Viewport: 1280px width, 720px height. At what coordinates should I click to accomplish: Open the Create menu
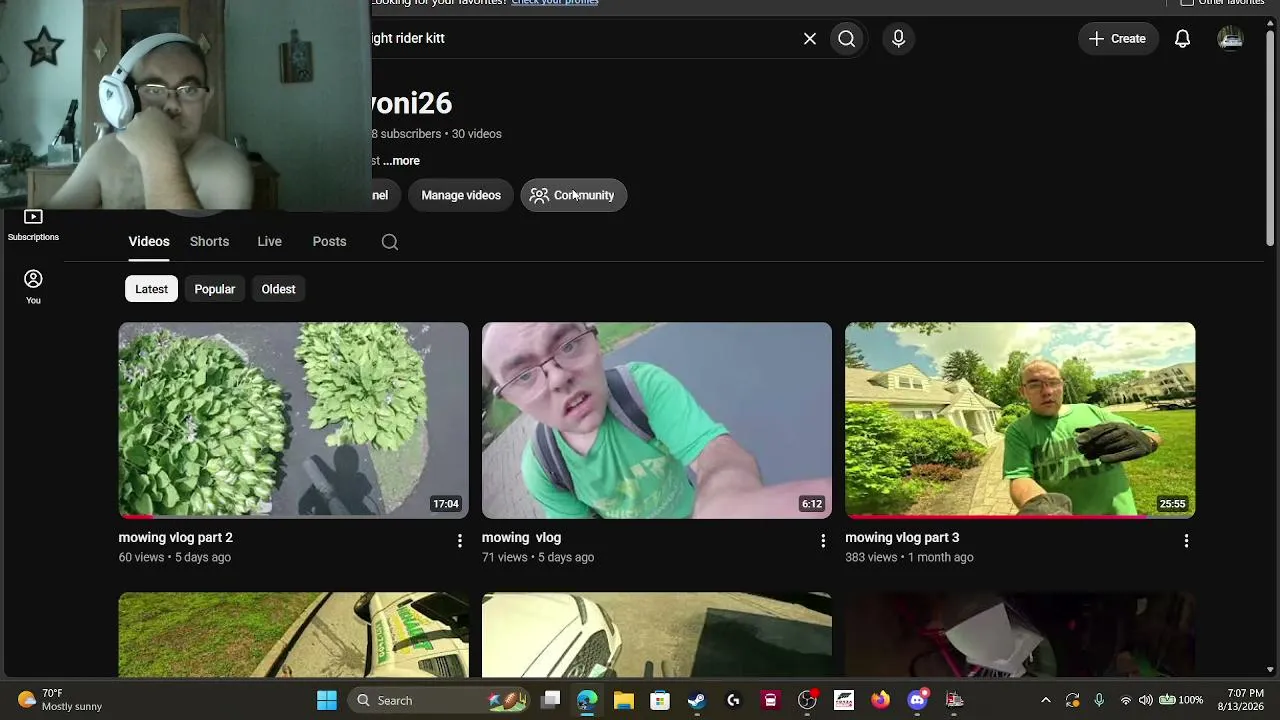pyautogui.click(x=1117, y=39)
